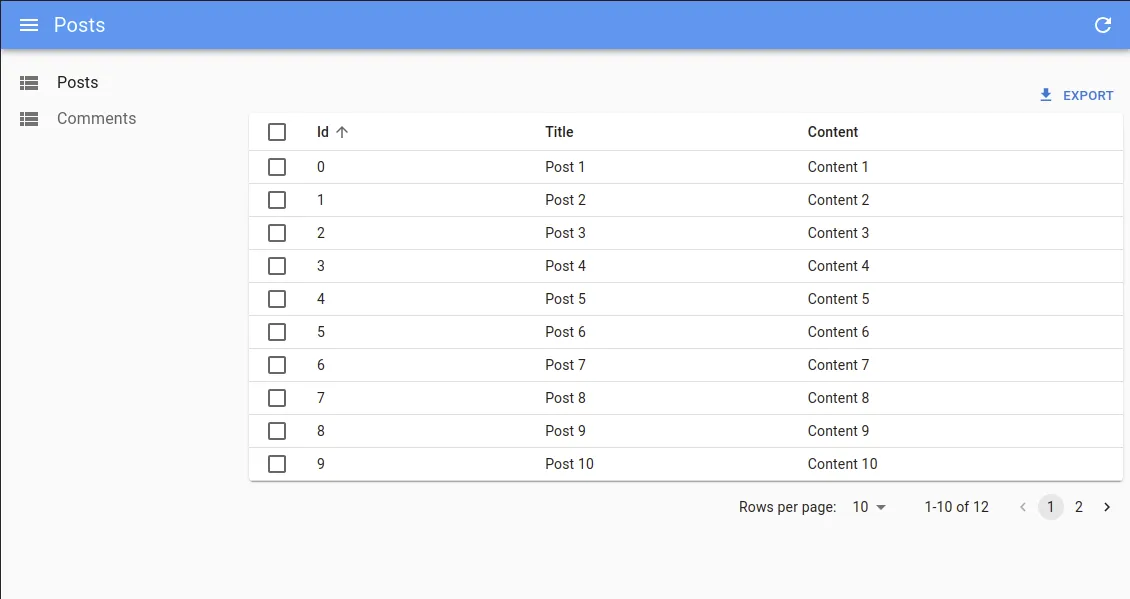The image size is (1130, 599).
Task: Go to next page with right chevron
Action: [1106, 507]
